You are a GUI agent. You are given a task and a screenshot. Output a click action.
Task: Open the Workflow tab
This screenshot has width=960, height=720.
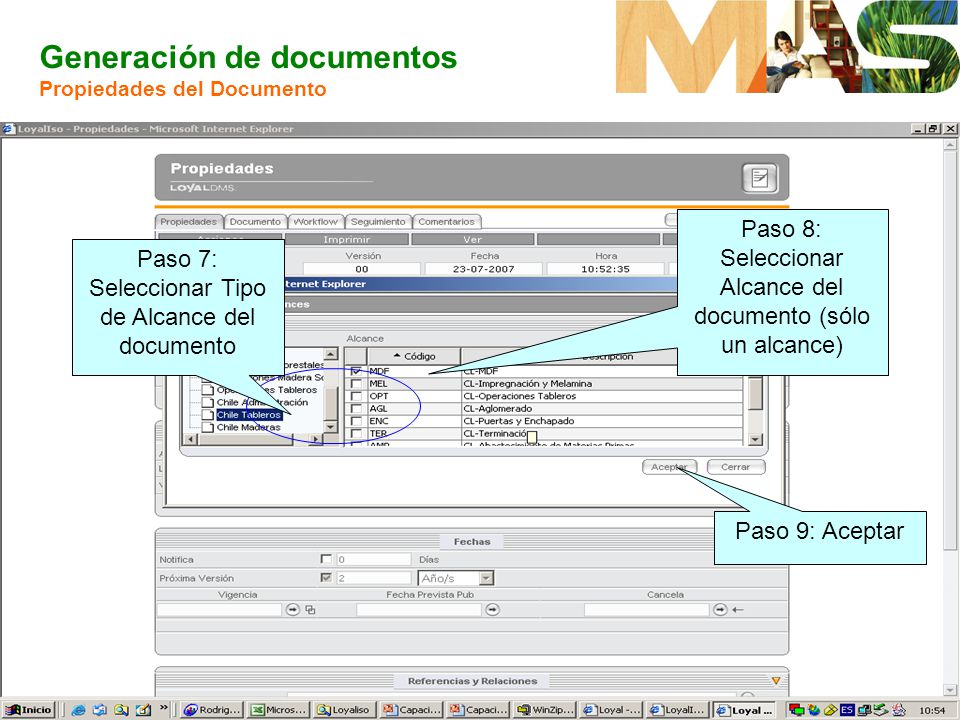click(315, 222)
